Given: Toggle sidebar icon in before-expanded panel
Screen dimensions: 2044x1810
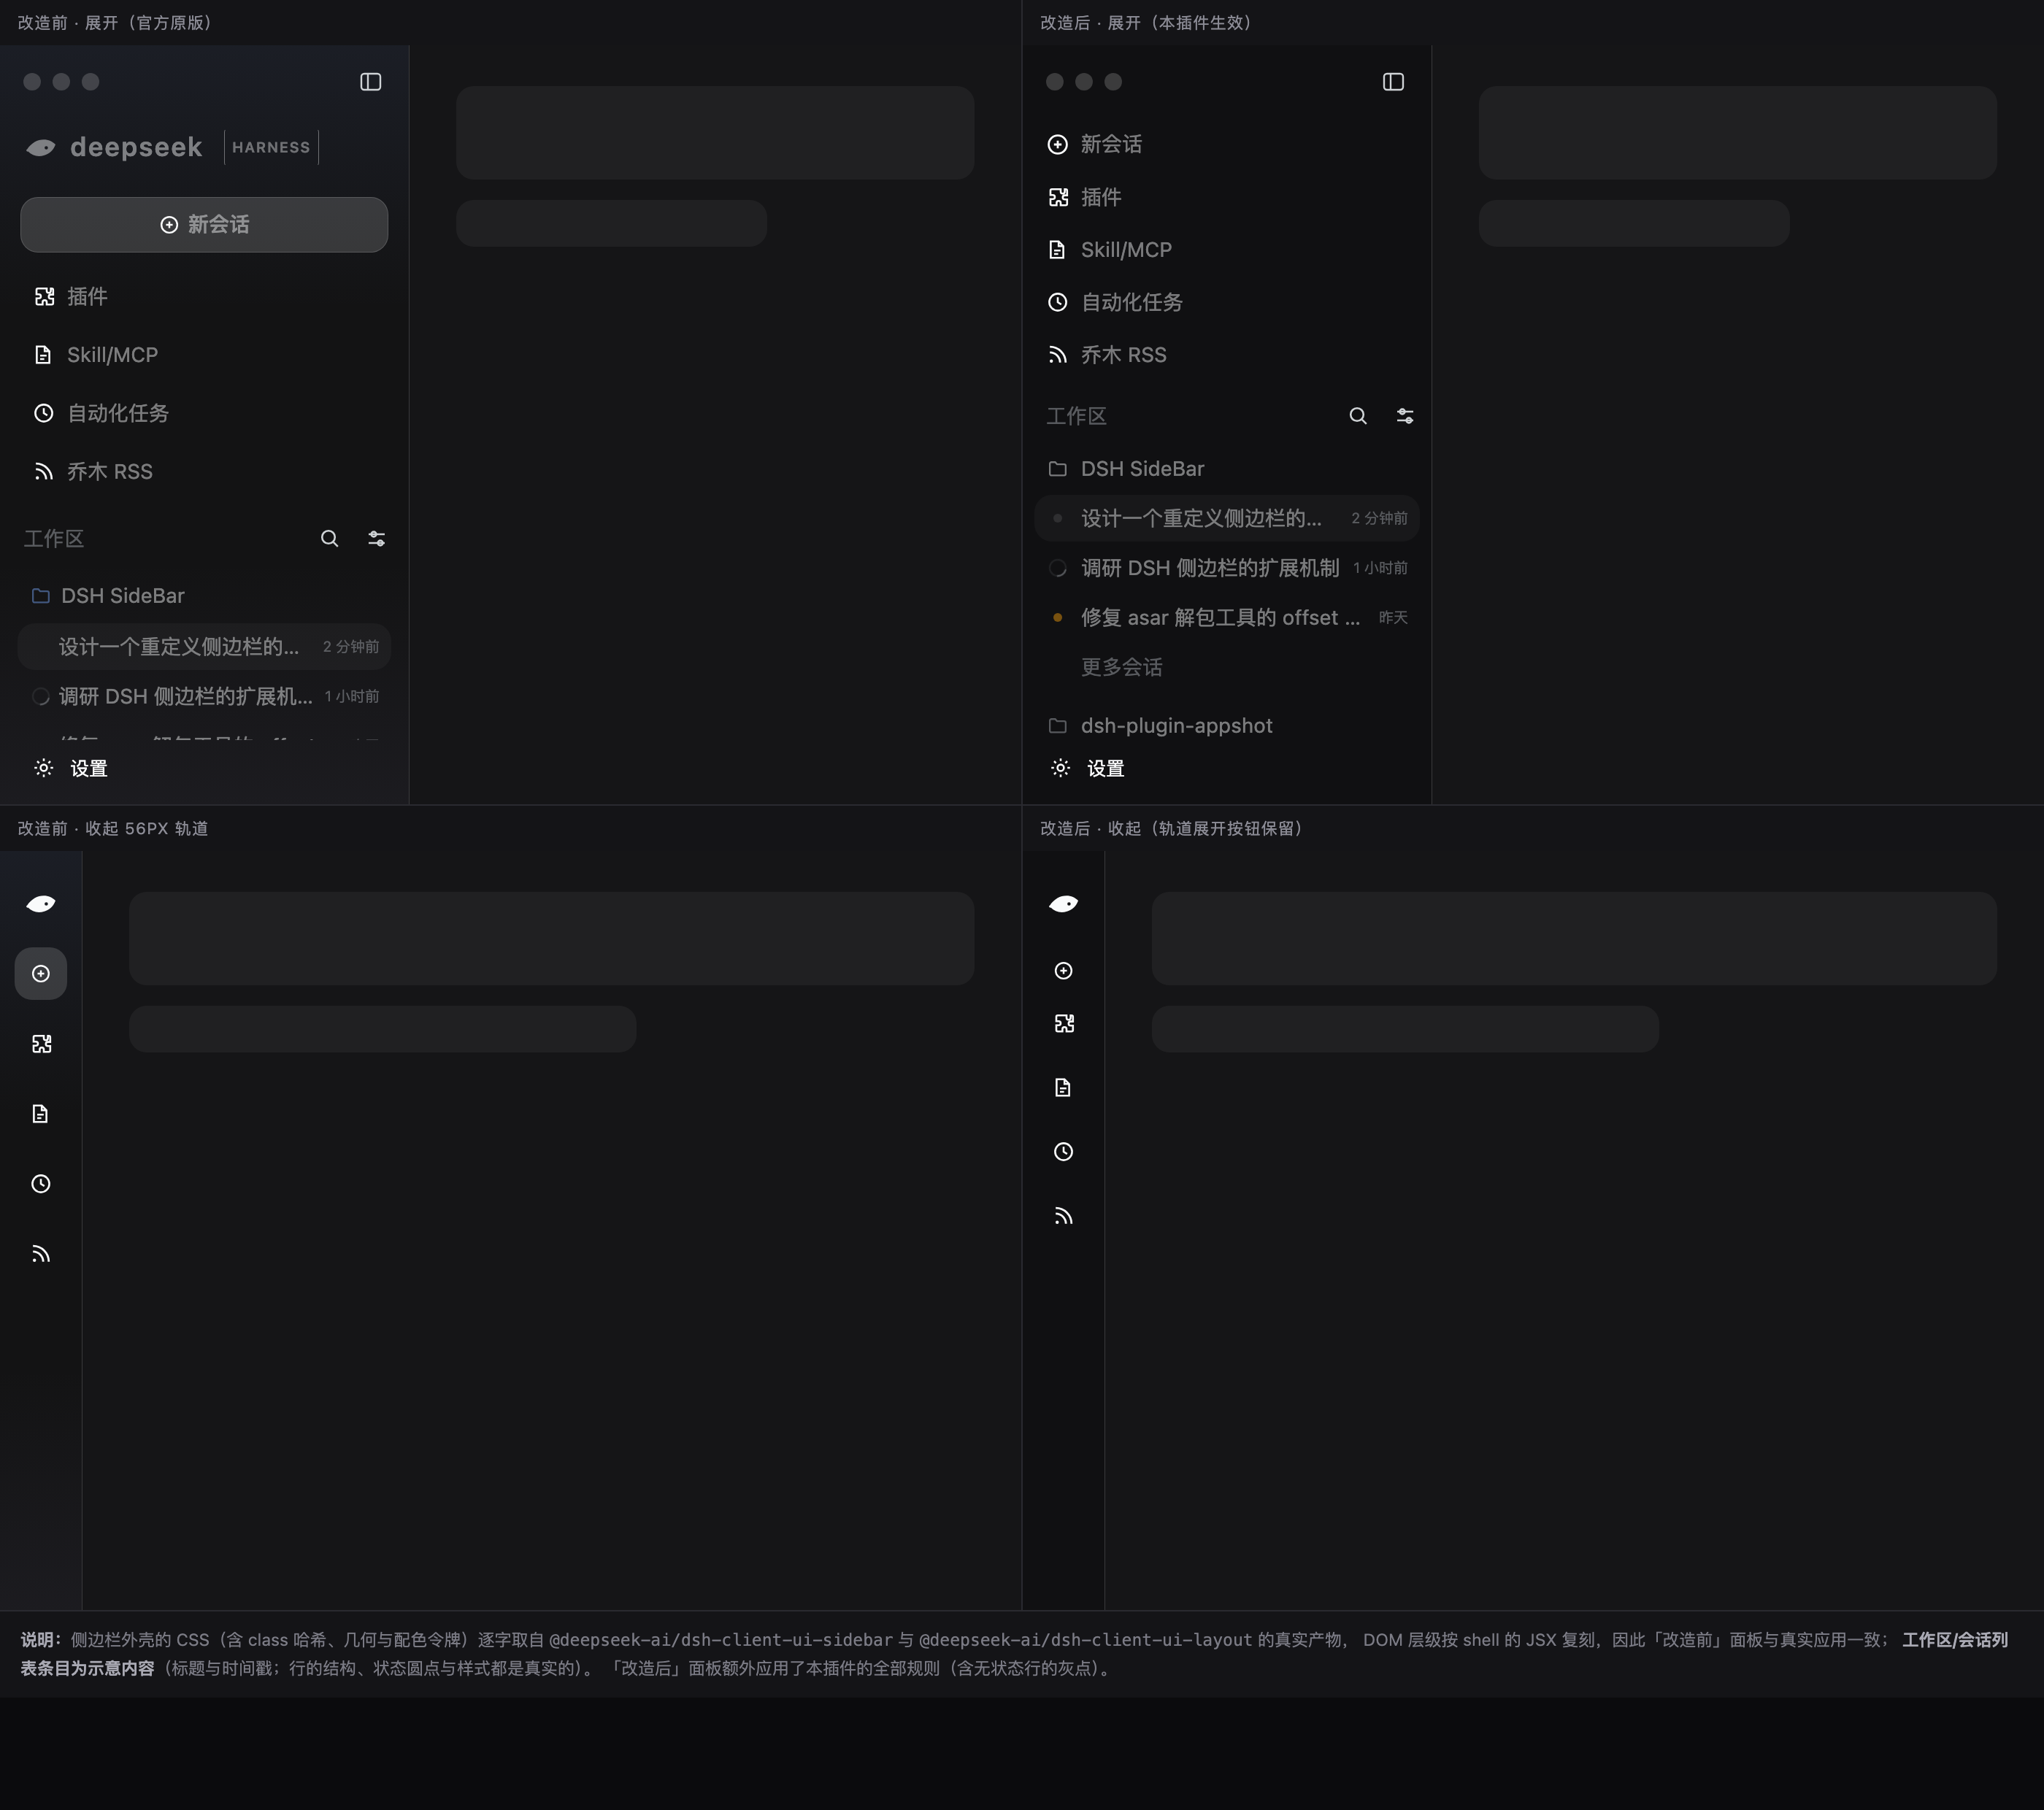Looking at the screenshot, I should [x=371, y=82].
